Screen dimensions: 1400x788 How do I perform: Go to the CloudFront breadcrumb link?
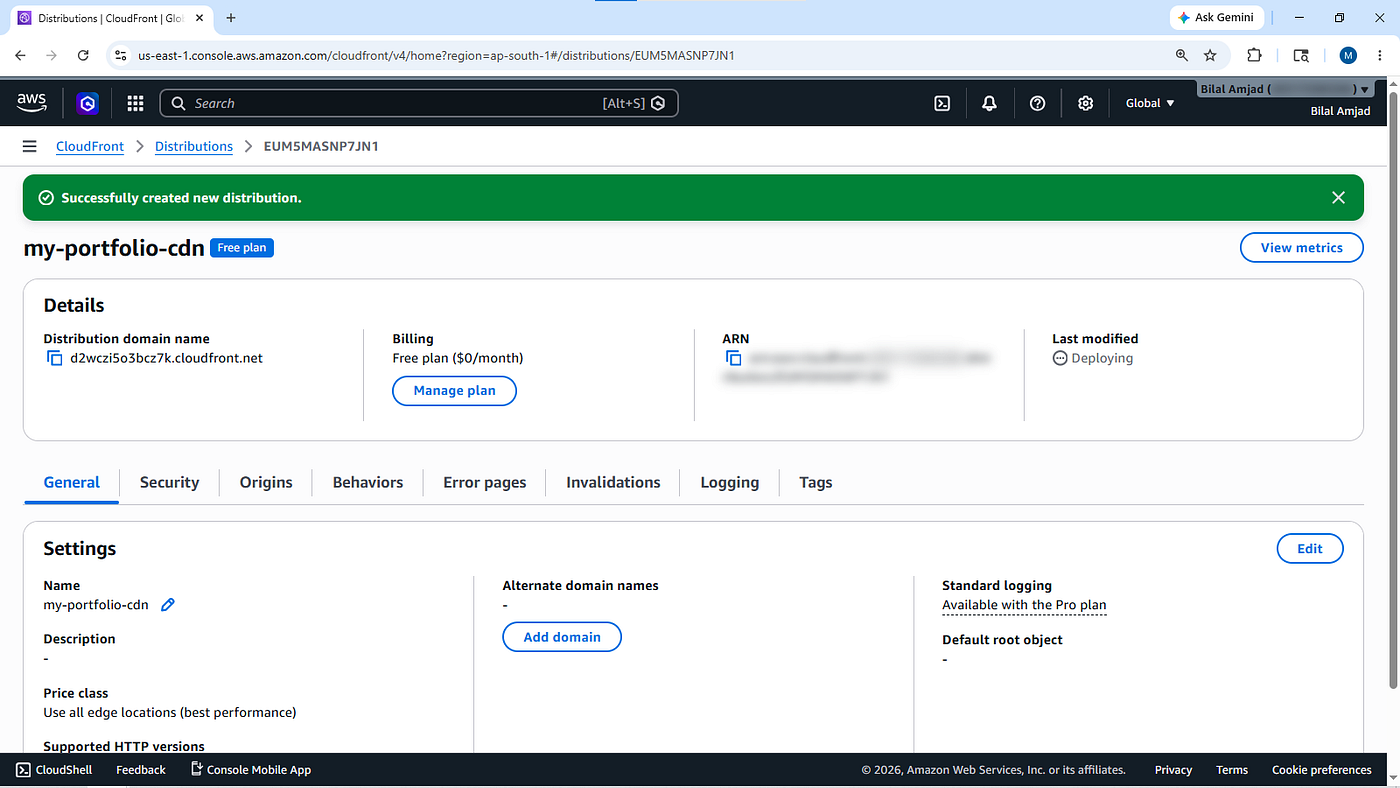pos(90,146)
